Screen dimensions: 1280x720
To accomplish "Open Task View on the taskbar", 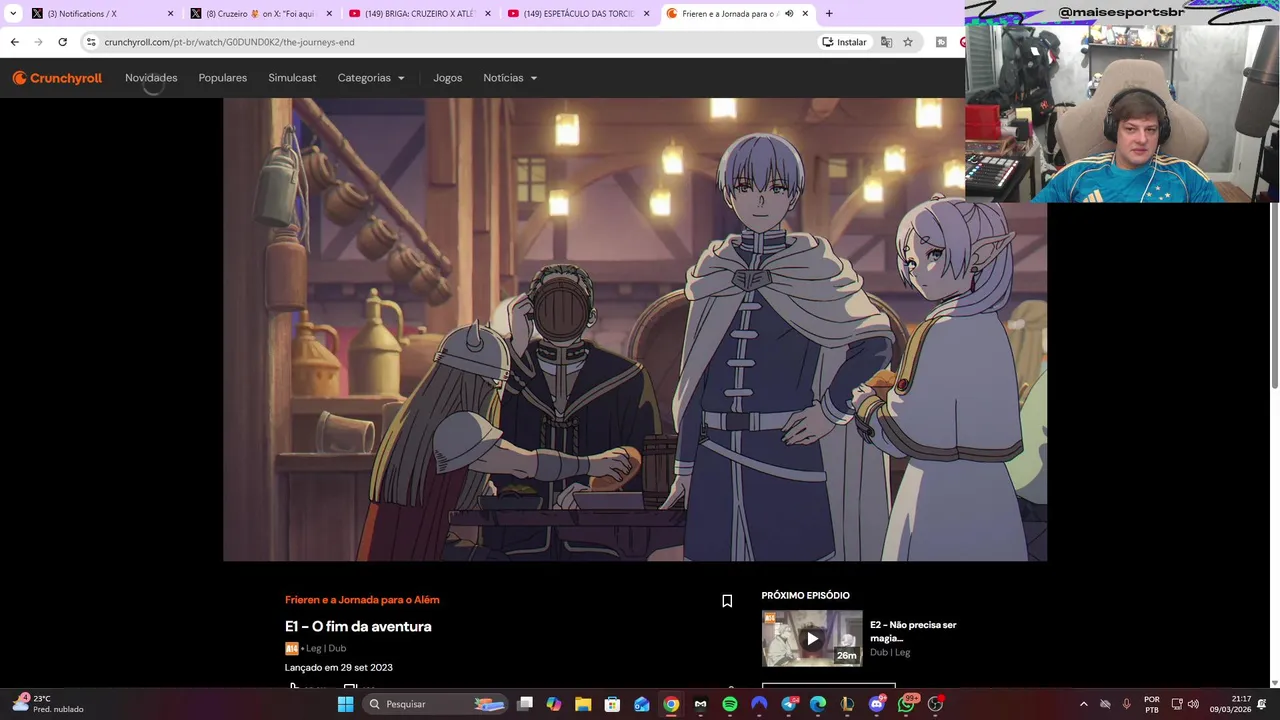I will (x=525, y=704).
